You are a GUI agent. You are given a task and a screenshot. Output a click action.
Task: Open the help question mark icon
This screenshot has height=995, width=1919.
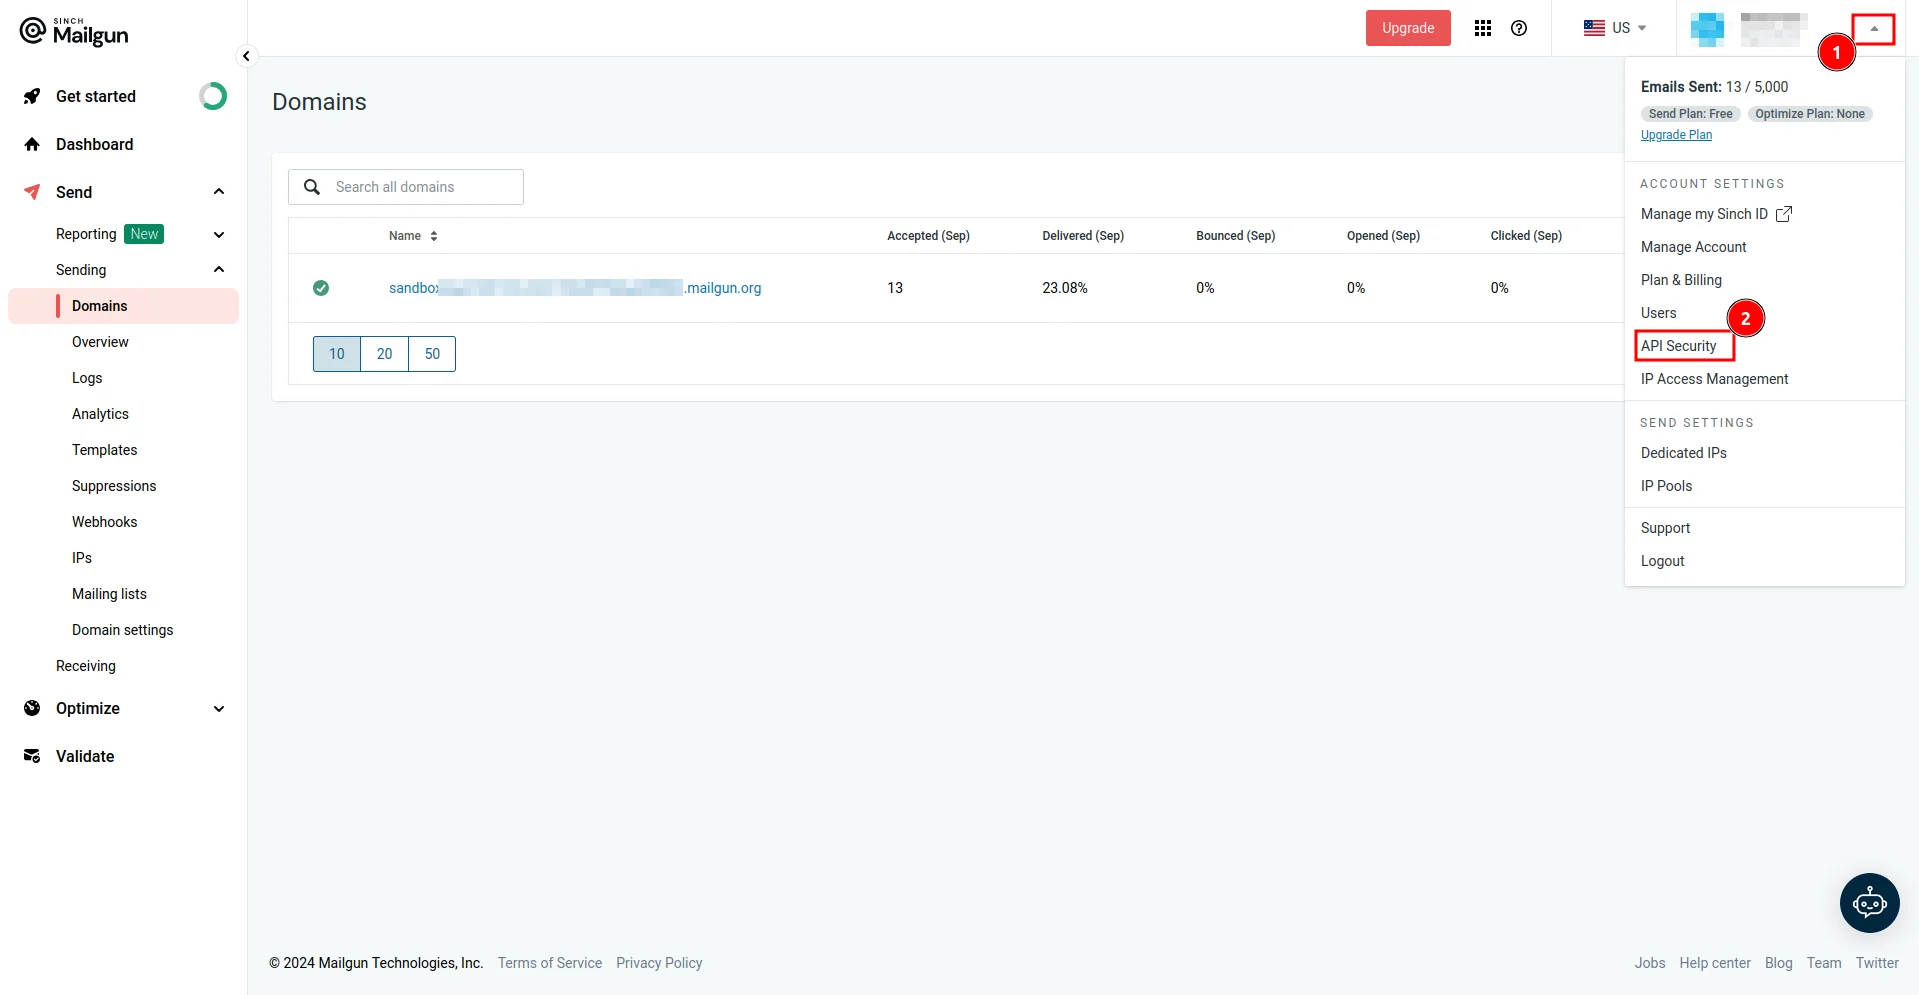click(x=1519, y=28)
